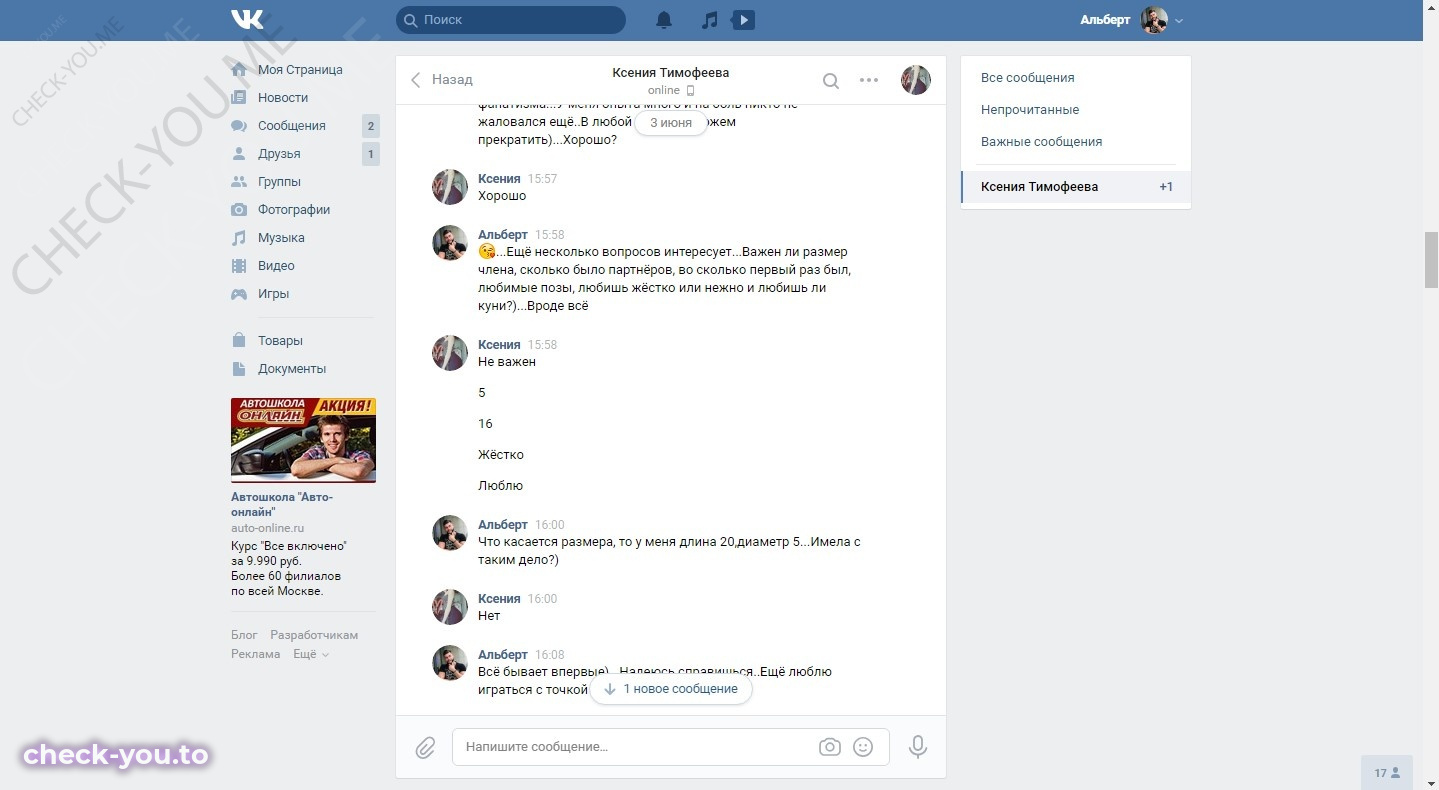Open Видео in sidebar
Viewport: 1439px width, 790px height.
click(276, 266)
